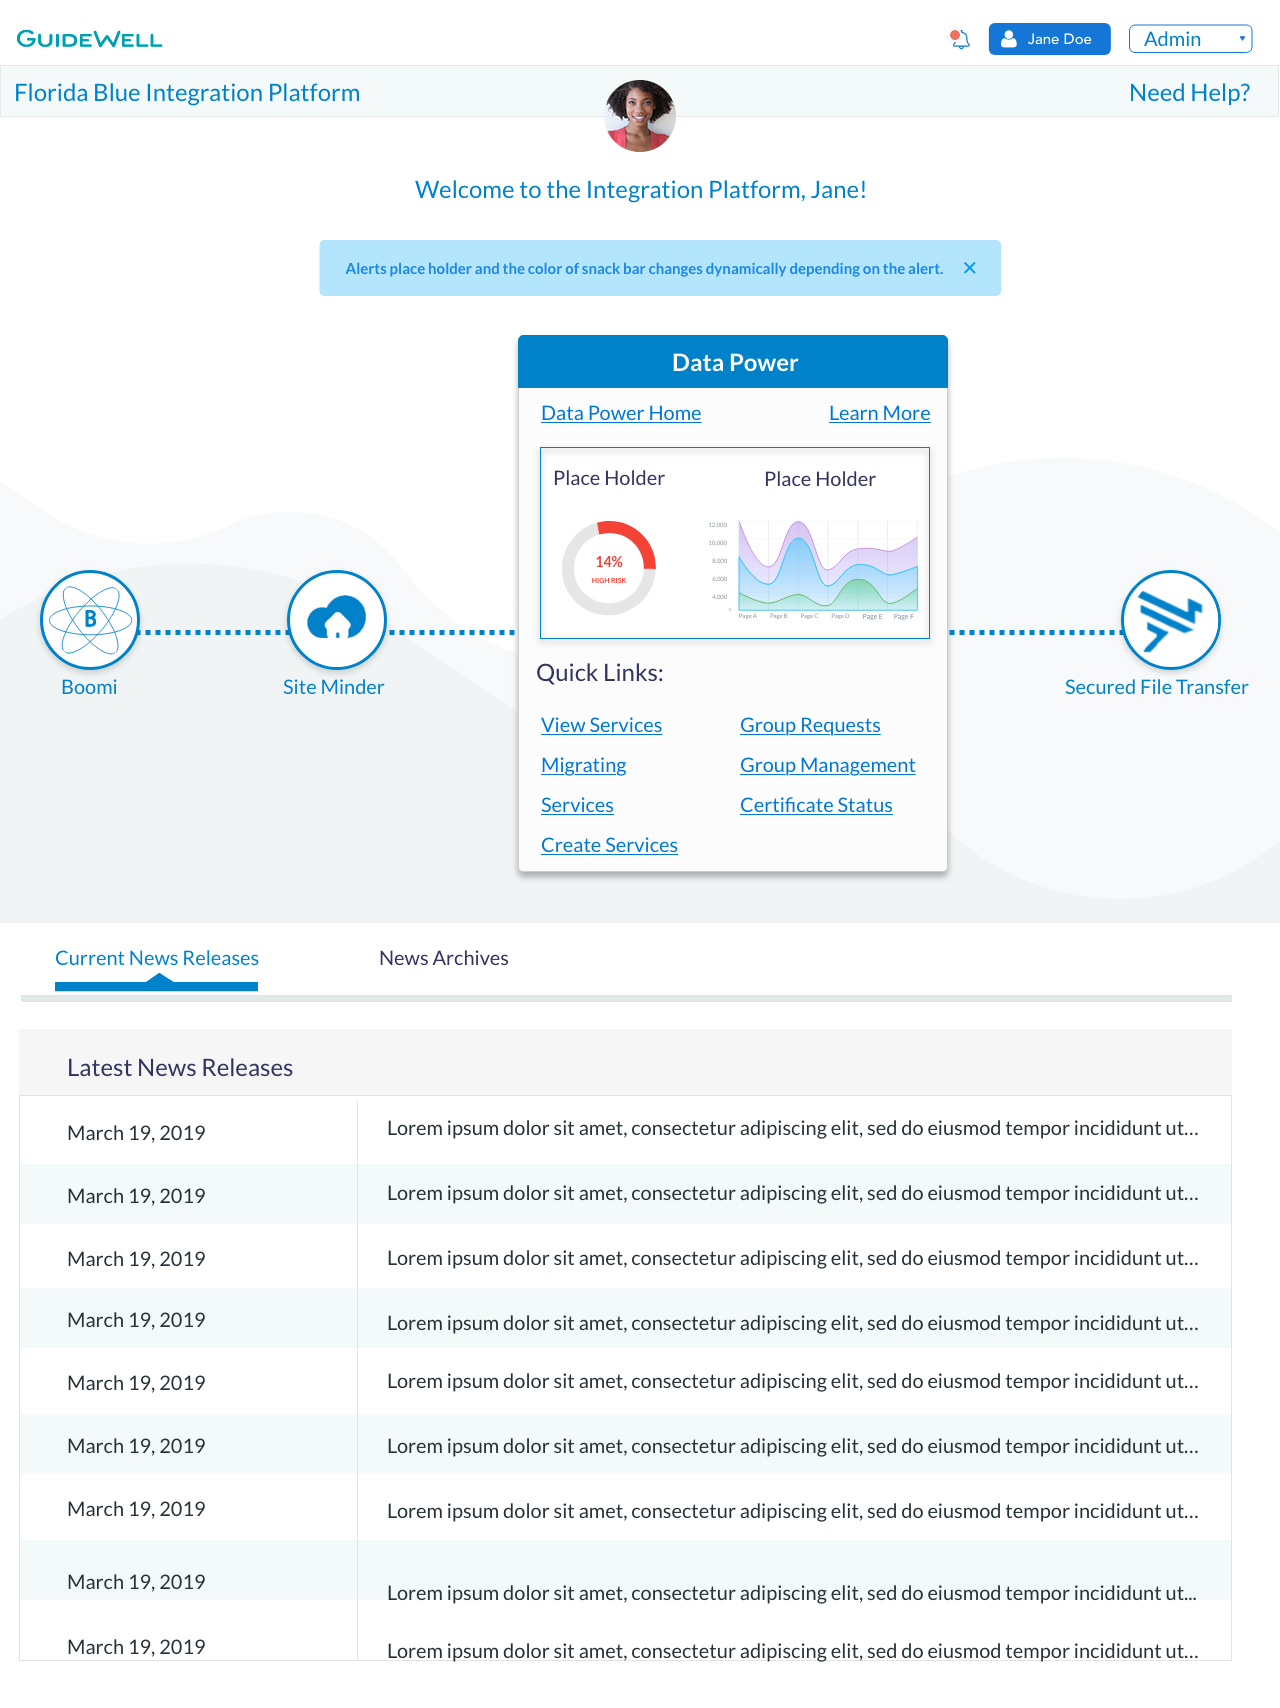Open the Services quick link
The height and width of the screenshot is (1708, 1280).
pos(577,805)
